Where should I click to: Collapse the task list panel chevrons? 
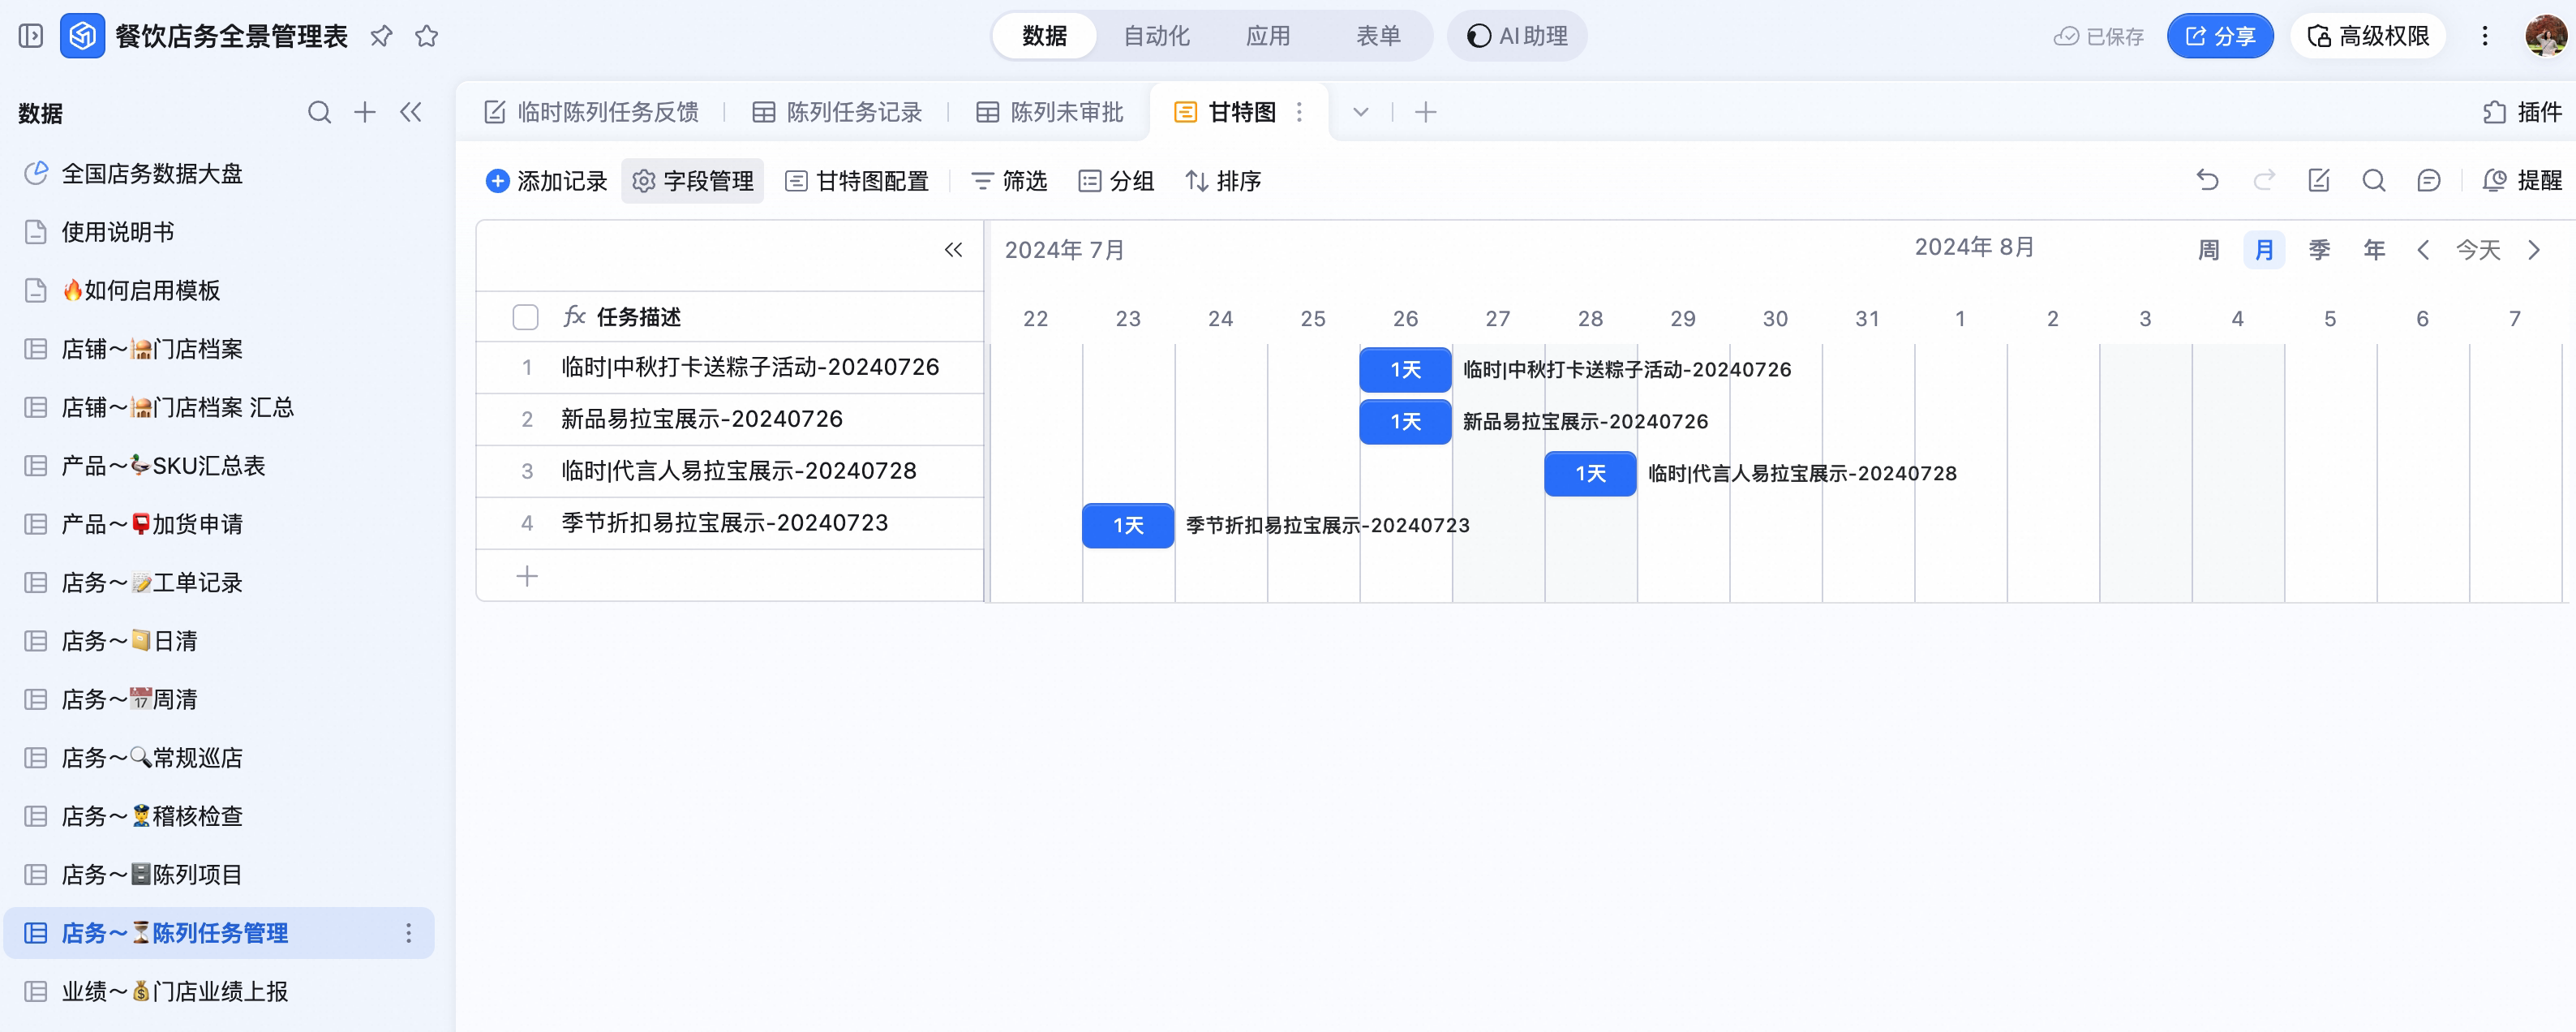click(x=953, y=250)
